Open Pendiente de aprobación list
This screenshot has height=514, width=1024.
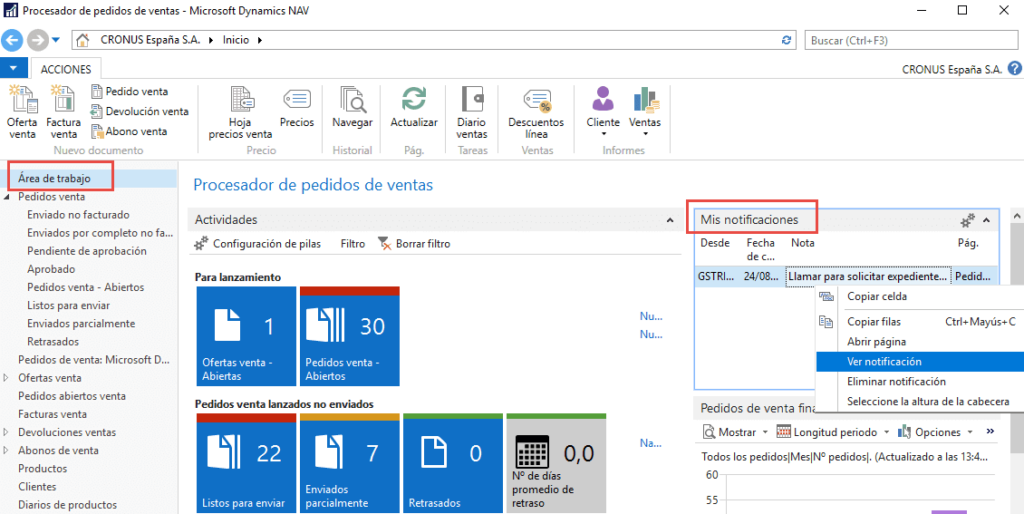87,251
